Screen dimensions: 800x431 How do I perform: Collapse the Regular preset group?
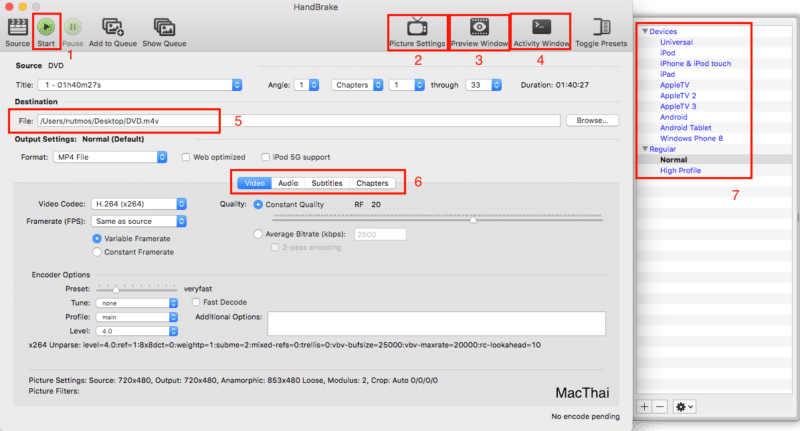click(x=645, y=149)
